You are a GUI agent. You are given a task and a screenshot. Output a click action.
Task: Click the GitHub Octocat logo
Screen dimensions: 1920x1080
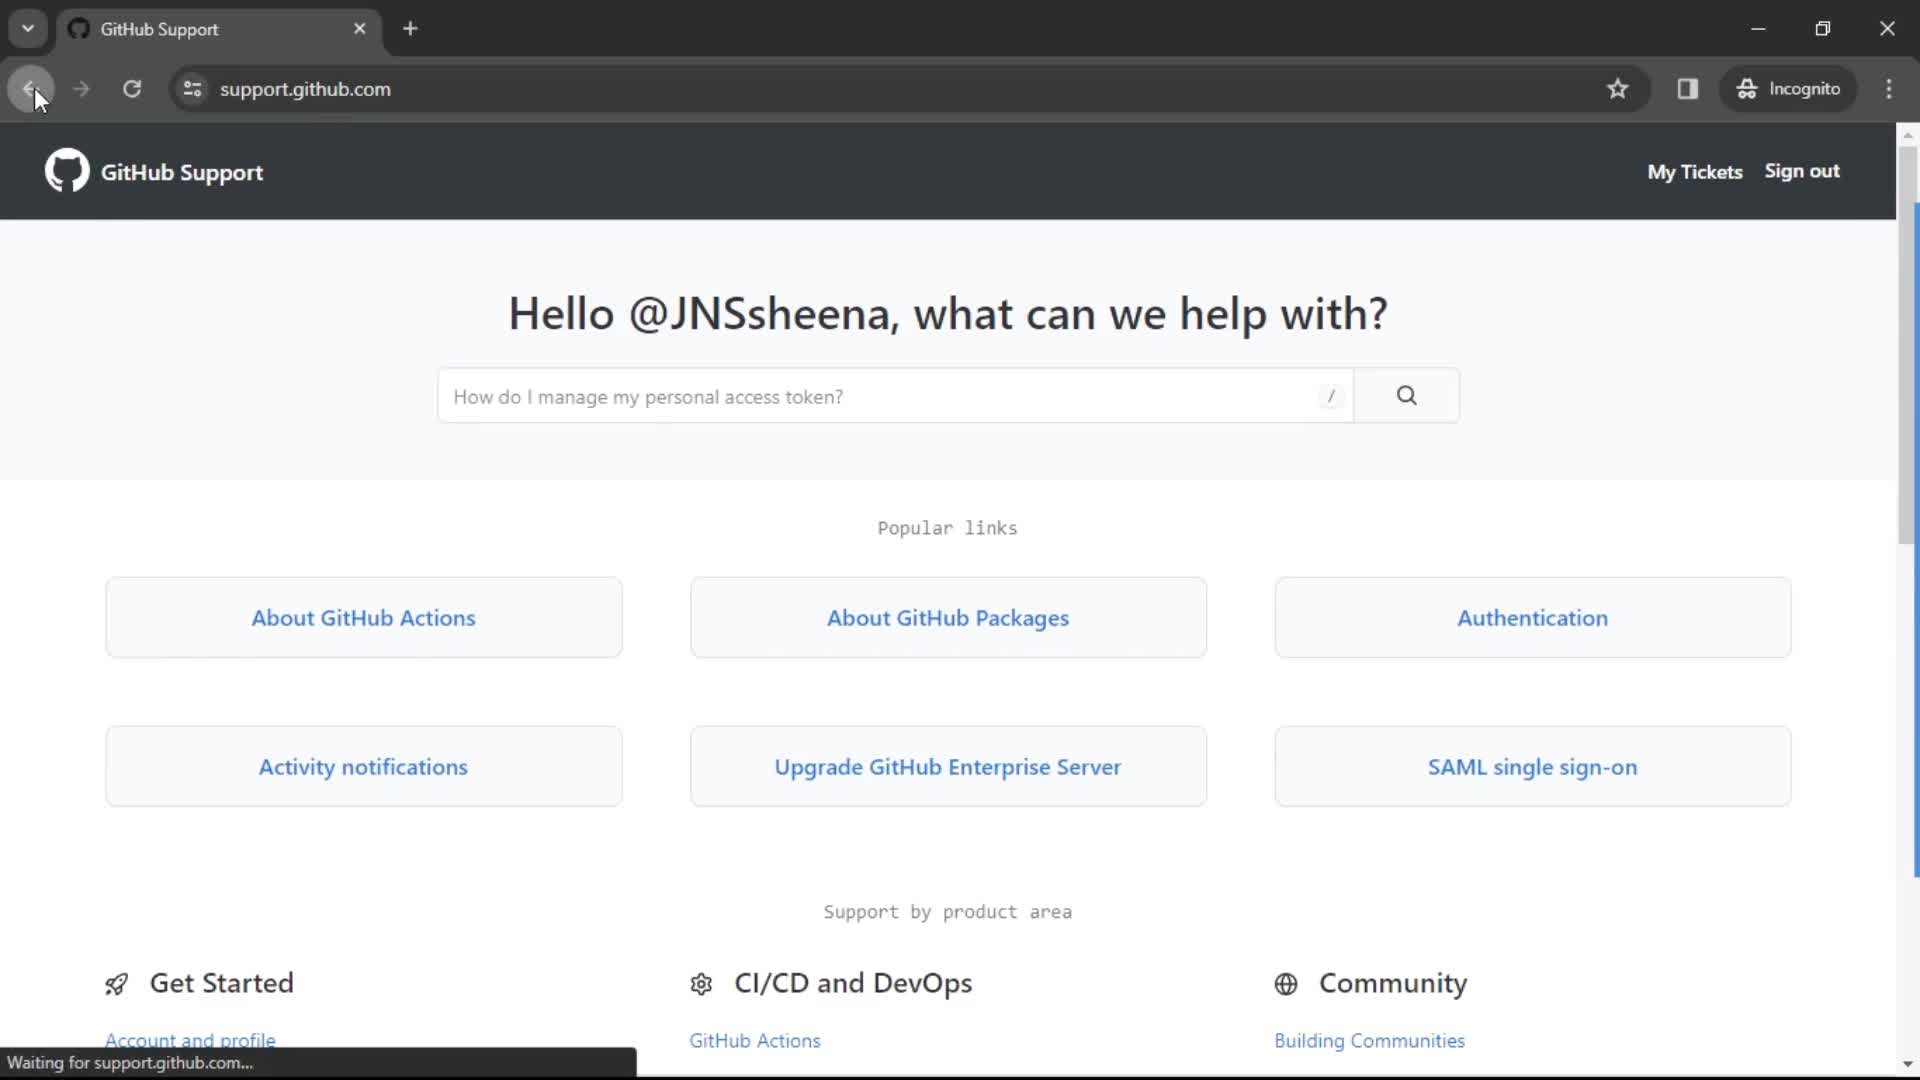(x=67, y=171)
